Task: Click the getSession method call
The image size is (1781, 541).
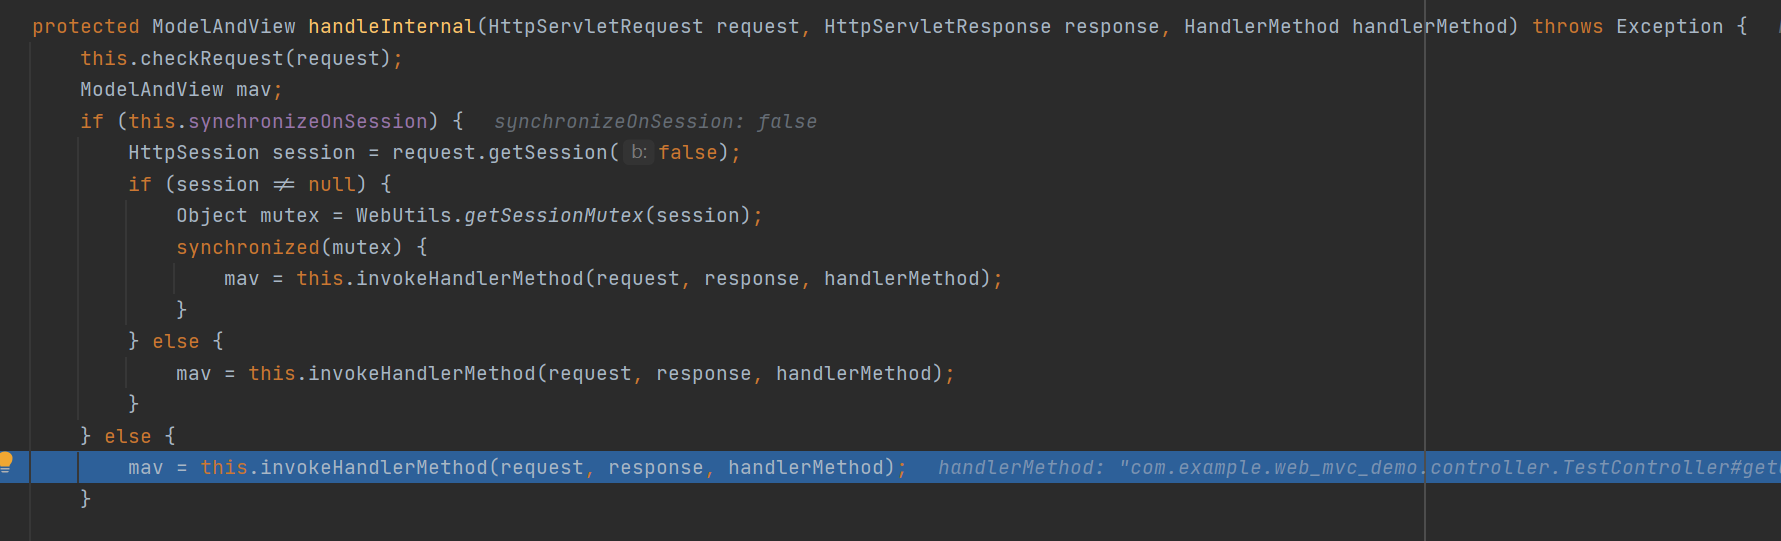Action: (x=548, y=152)
